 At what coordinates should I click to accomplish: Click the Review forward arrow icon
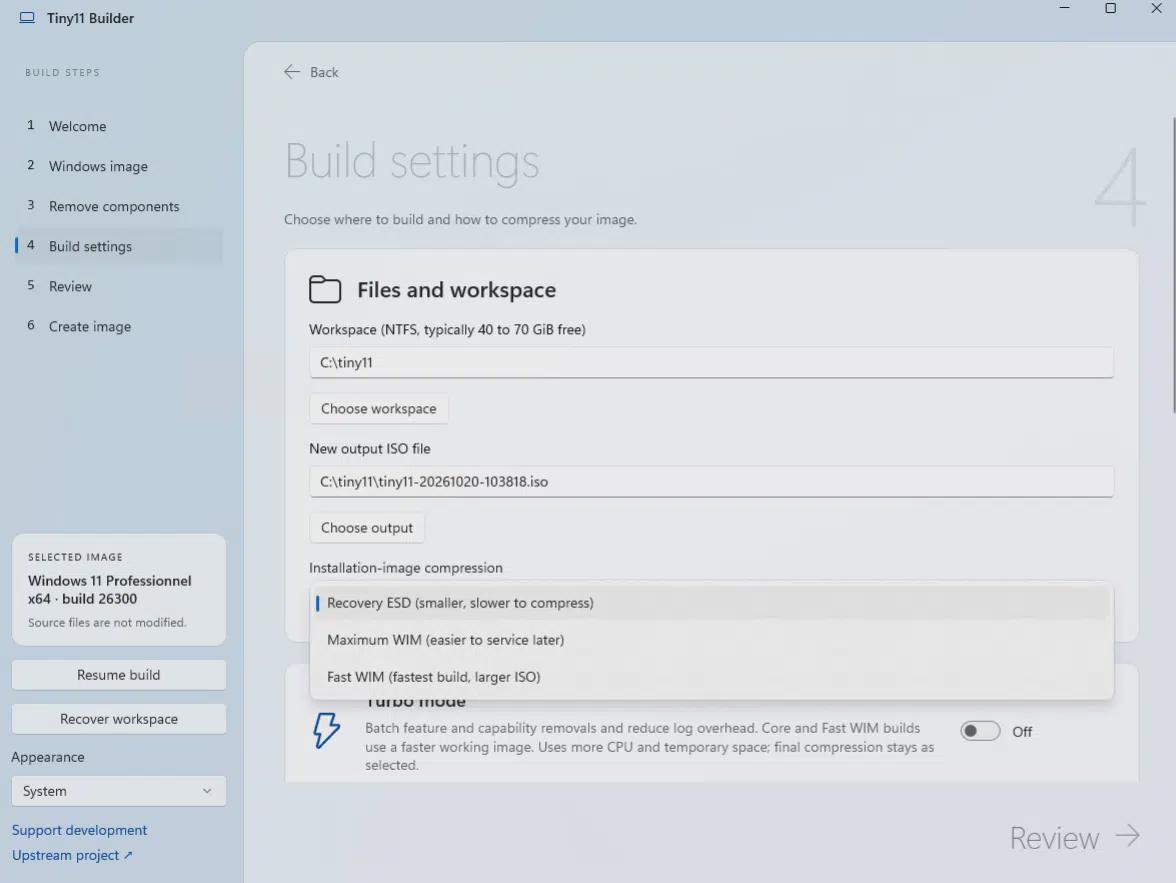click(x=1127, y=836)
